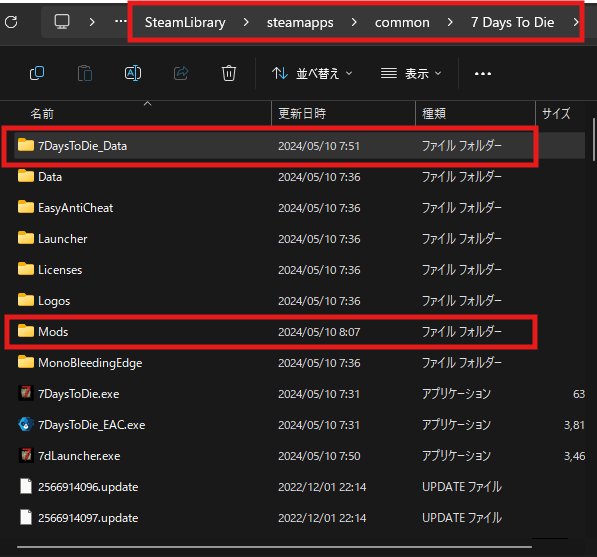Select the Licenses folder
This screenshot has width=597, height=557.
coord(299,270)
